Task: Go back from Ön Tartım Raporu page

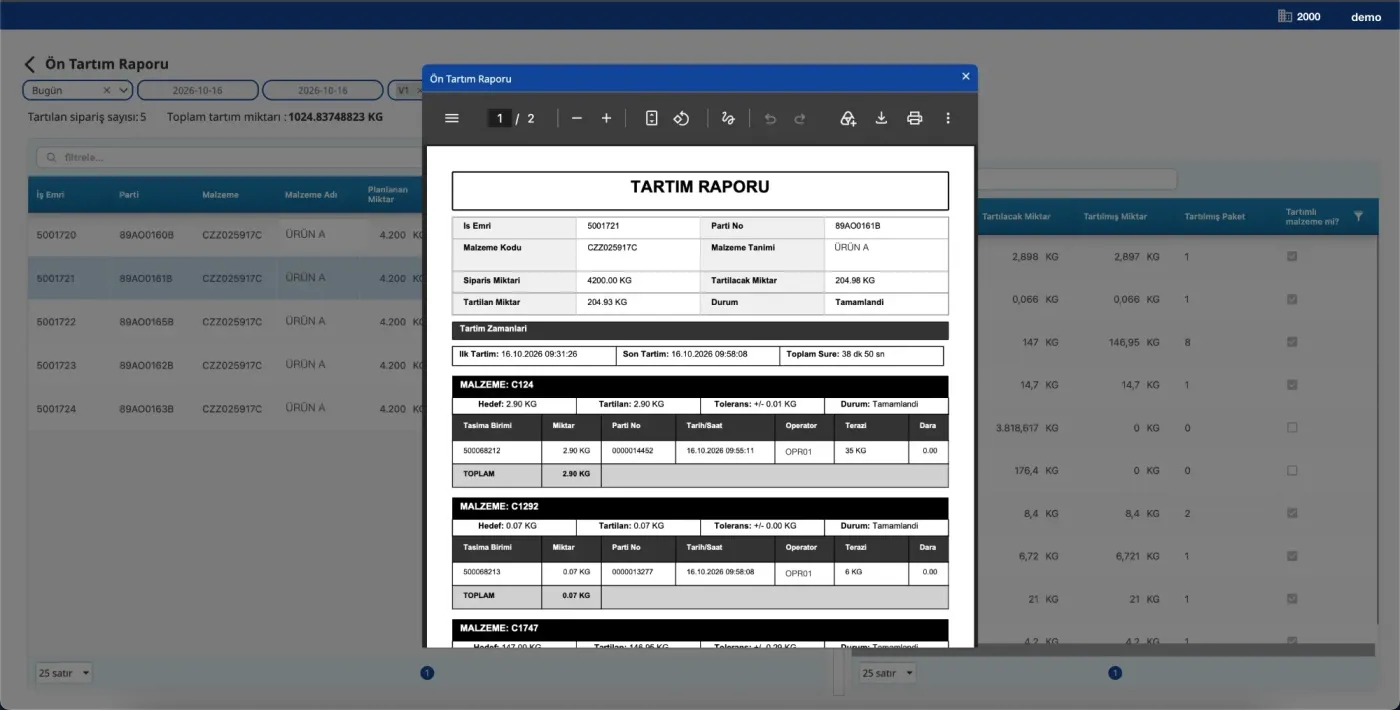Action: tap(29, 64)
